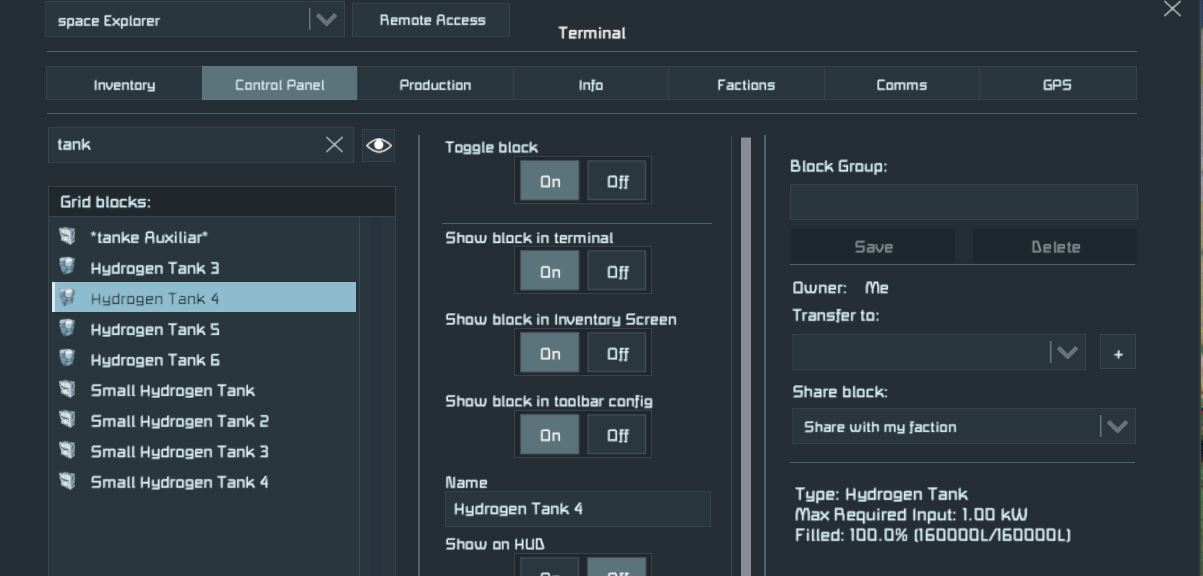The image size is (1203, 576).
Task: Click the Name field containing Hydrogen Tank 4
Action: tap(577, 509)
